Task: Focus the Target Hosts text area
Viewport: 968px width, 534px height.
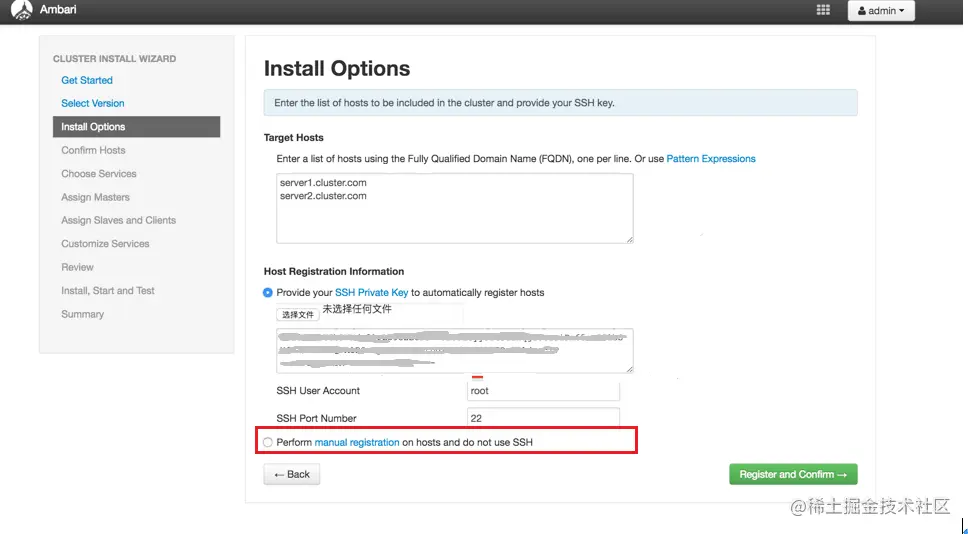Action: (454, 208)
